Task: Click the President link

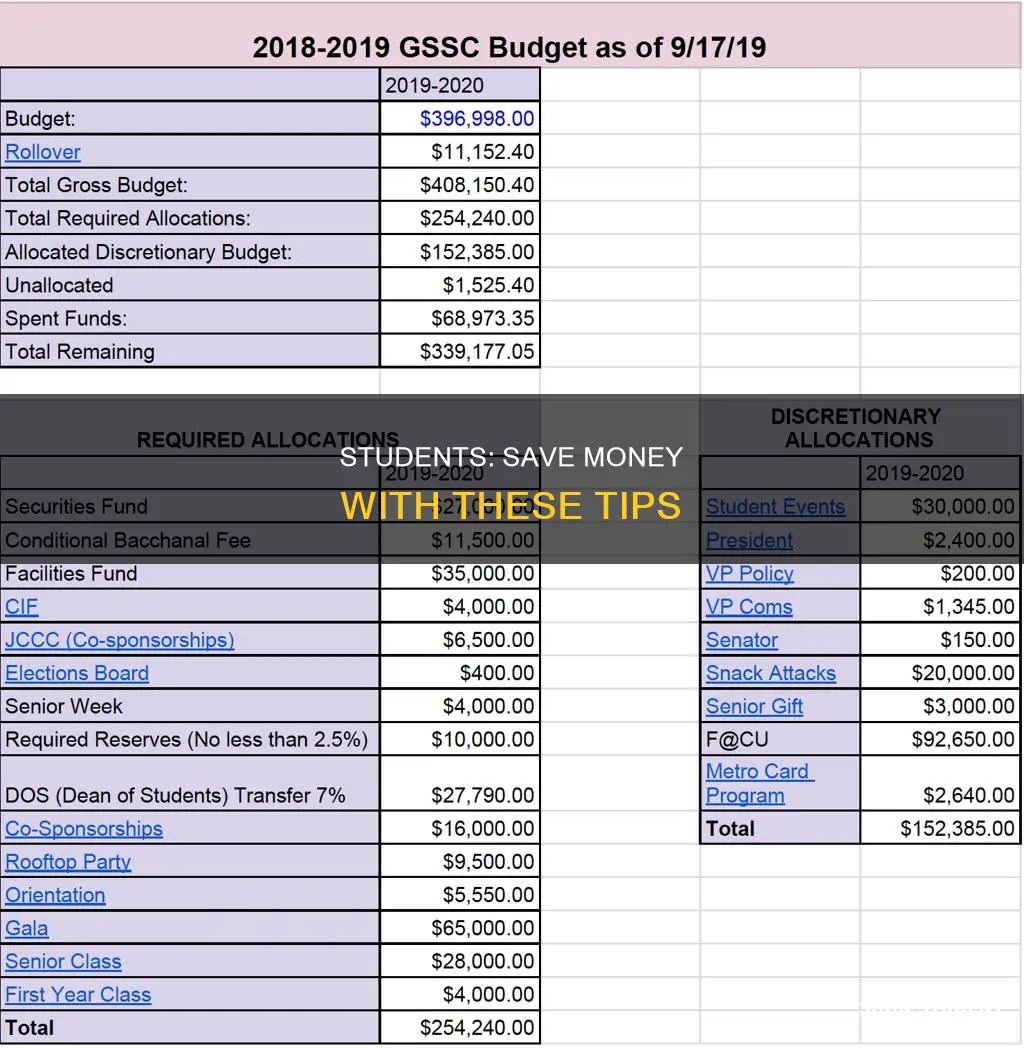Action: coord(749,540)
